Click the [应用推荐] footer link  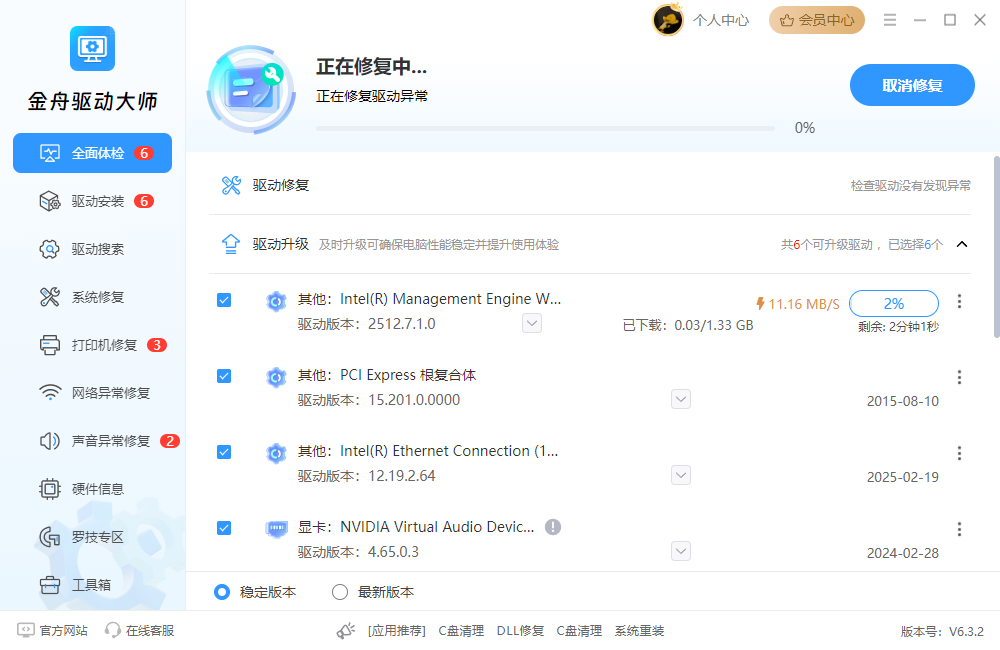point(397,631)
